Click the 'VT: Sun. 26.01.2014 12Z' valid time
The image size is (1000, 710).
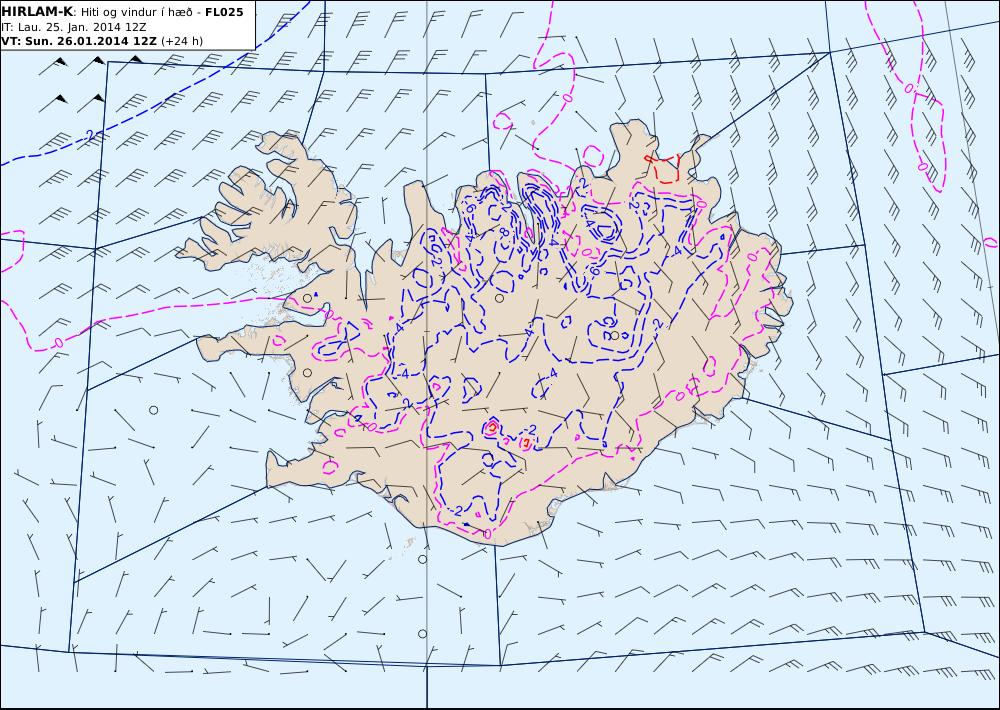point(78,41)
